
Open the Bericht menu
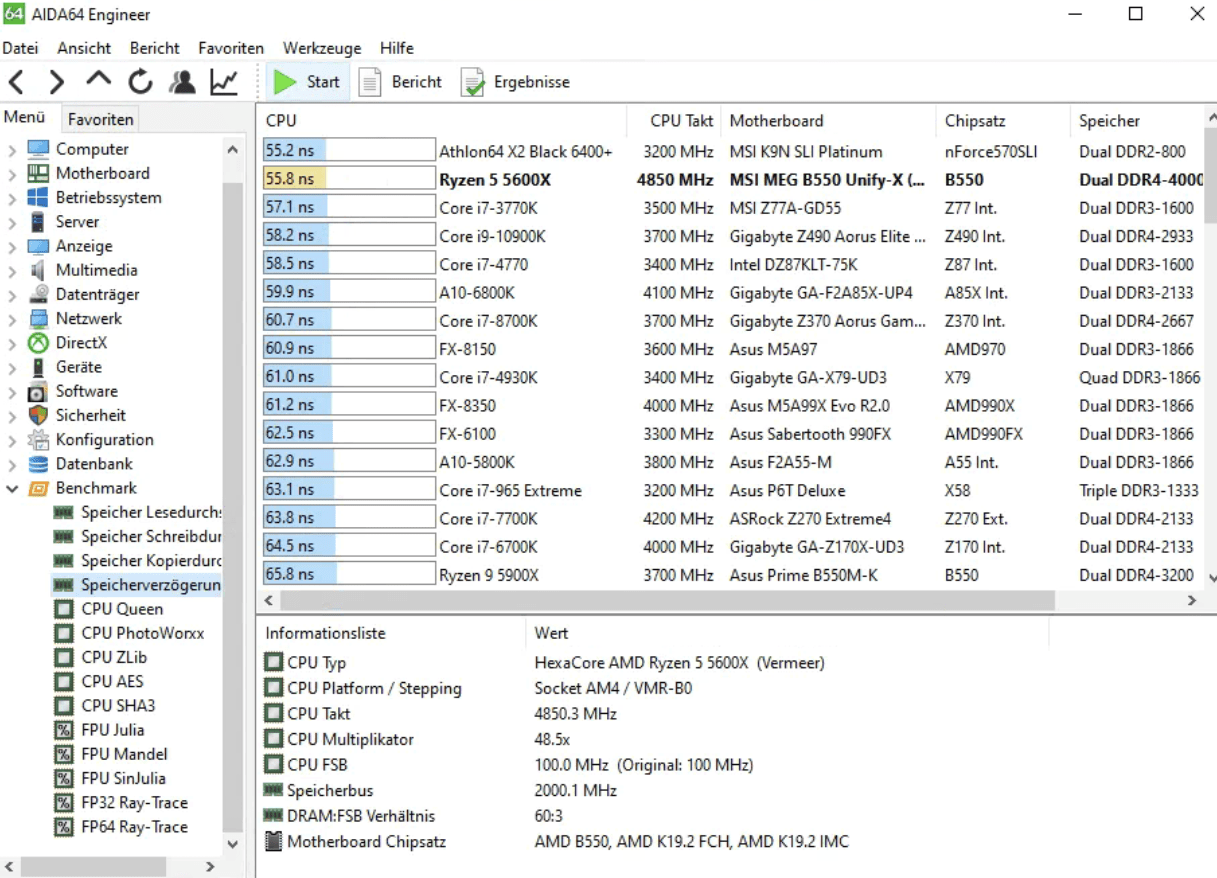155,48
